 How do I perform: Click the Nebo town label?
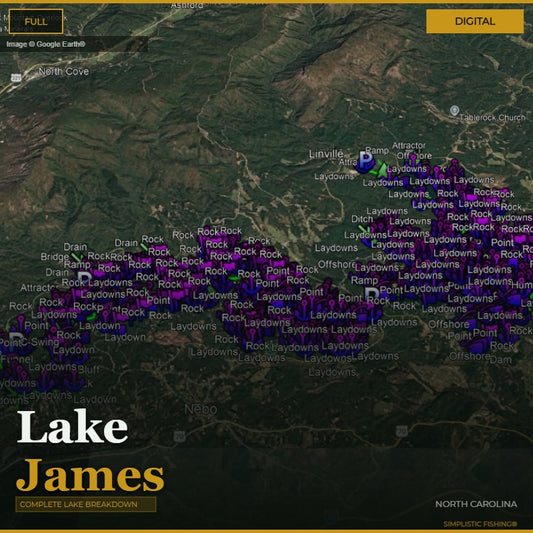pyautogui.click(x=201, y=409)
